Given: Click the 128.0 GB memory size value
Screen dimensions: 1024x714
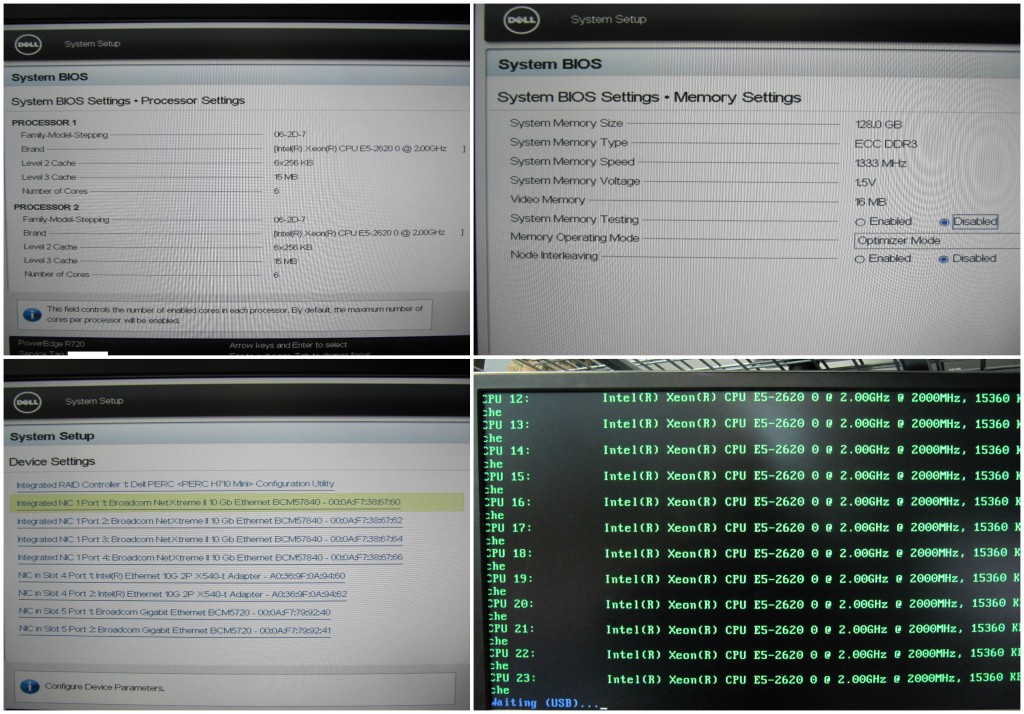Looking at the screenshot, I should tap(878, 124).
